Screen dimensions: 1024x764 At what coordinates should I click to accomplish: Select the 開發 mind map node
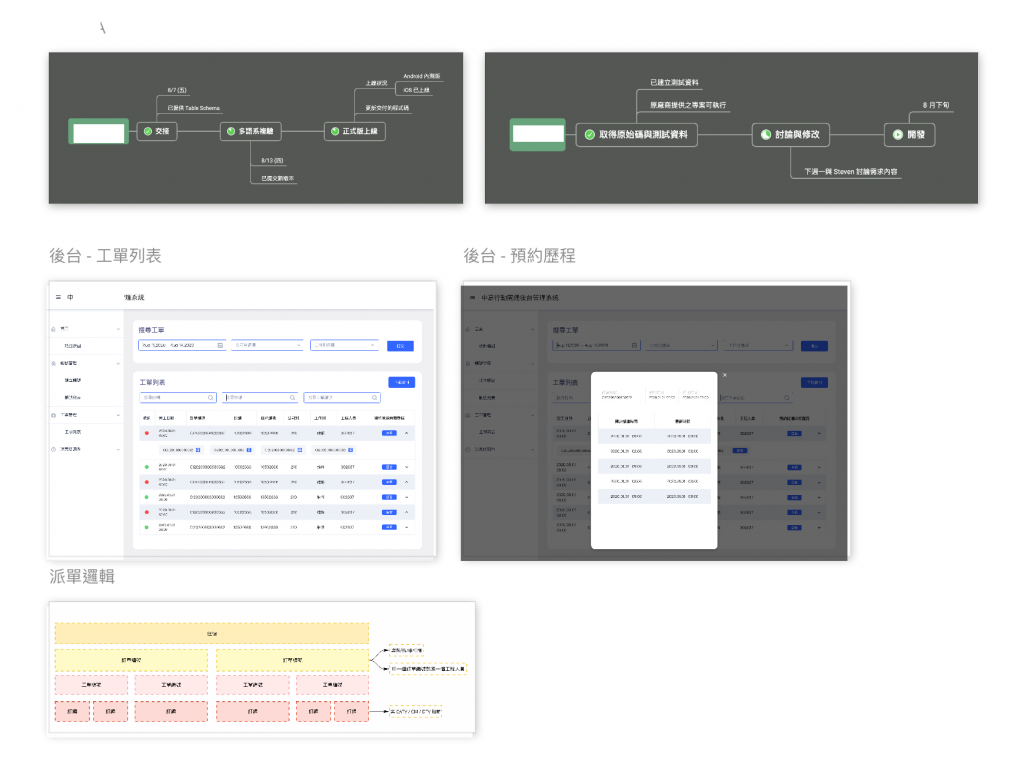coord(910,135)
